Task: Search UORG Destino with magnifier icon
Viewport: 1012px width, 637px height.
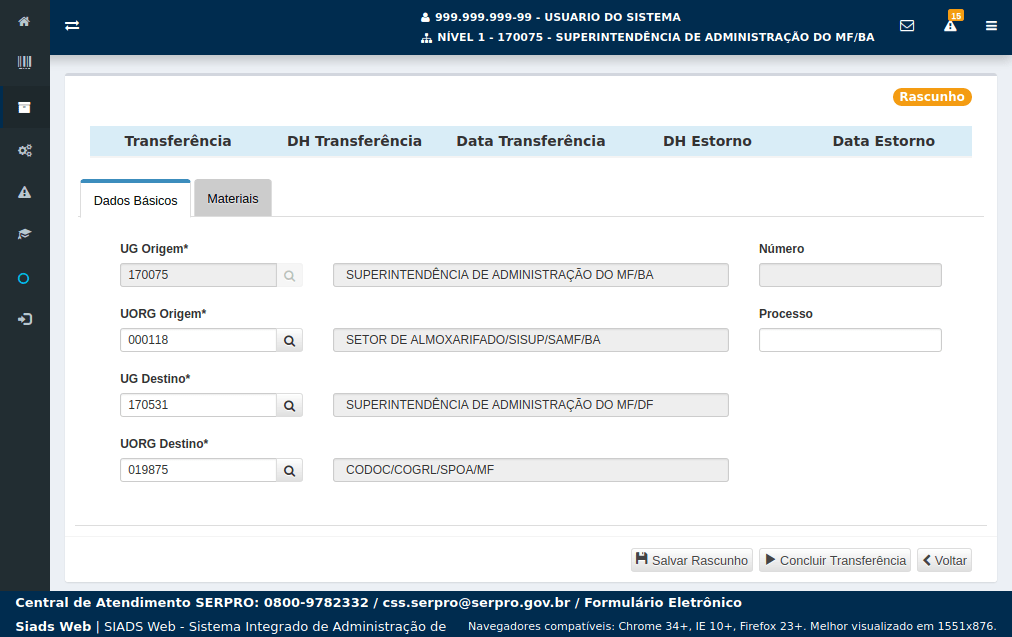Action: click(290, 470)
